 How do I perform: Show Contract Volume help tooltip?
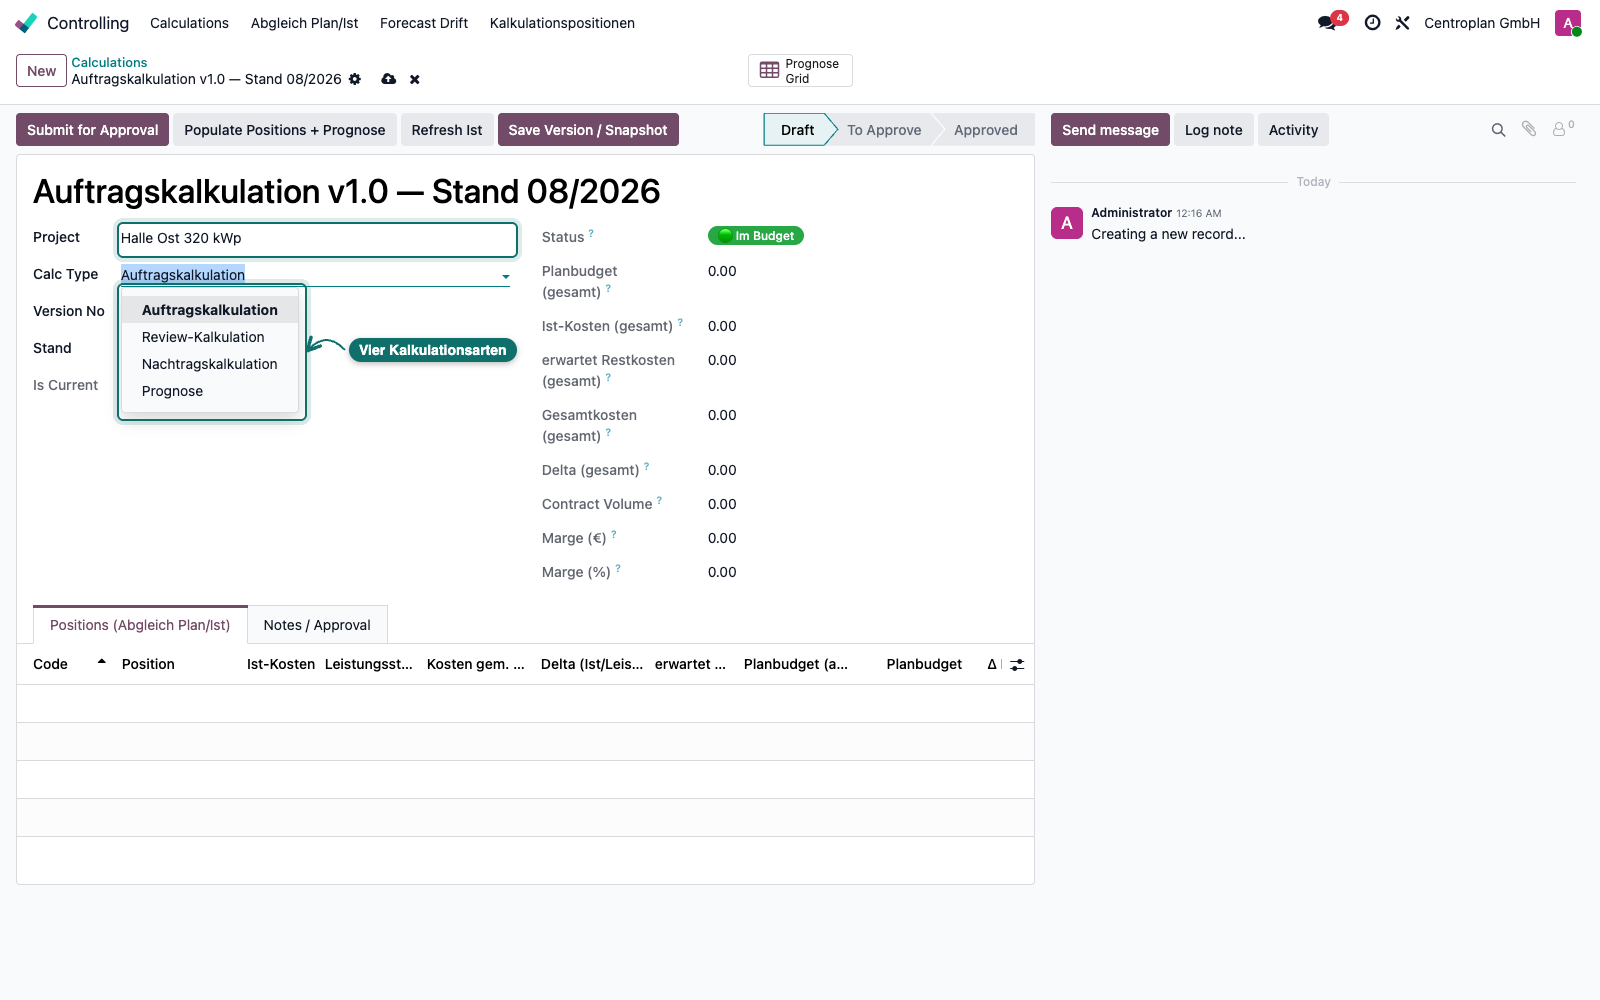(x=659, y=501)
